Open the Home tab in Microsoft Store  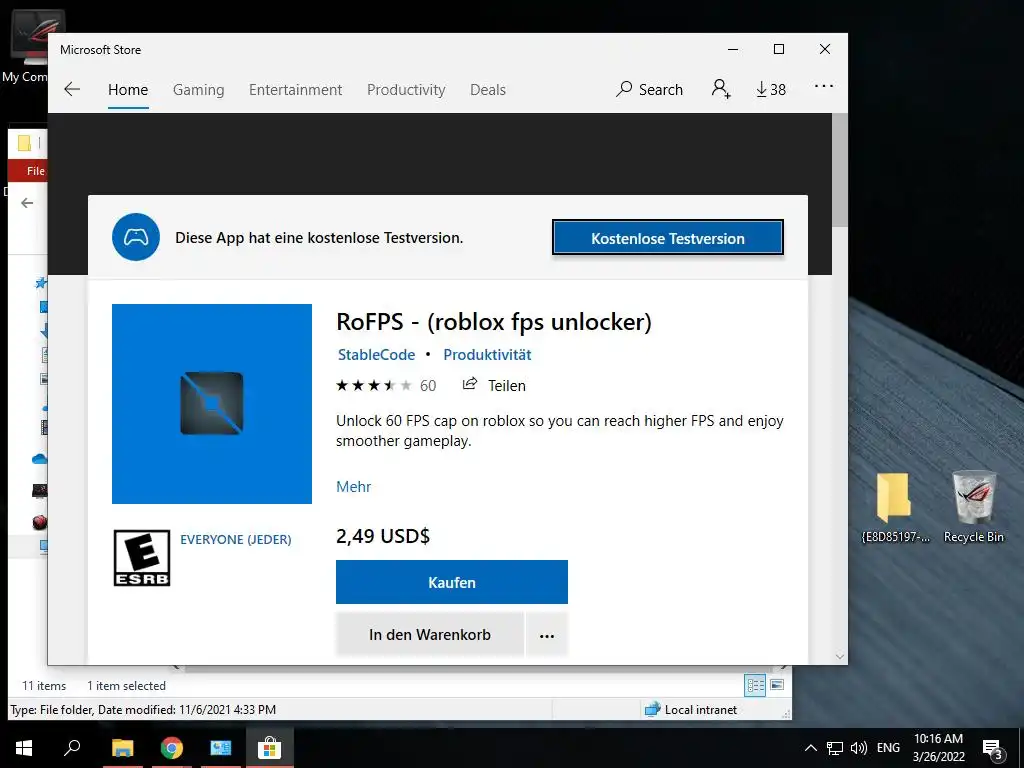tap(128, 89)
